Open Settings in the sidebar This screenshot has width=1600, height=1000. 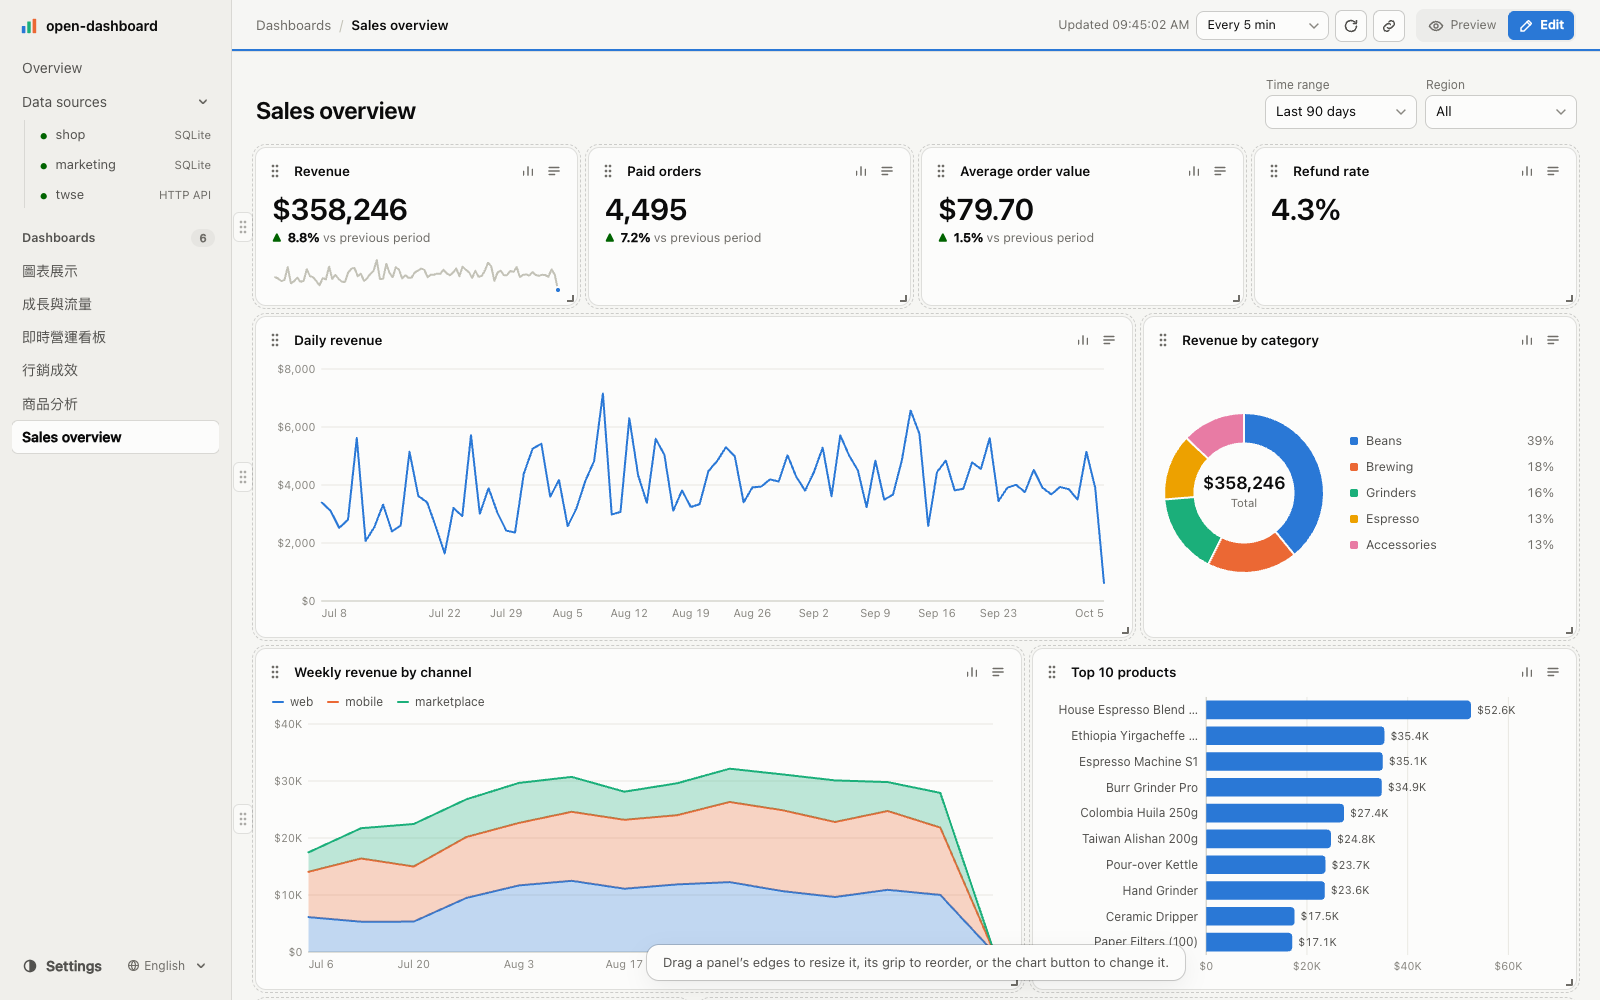(63, 966)
